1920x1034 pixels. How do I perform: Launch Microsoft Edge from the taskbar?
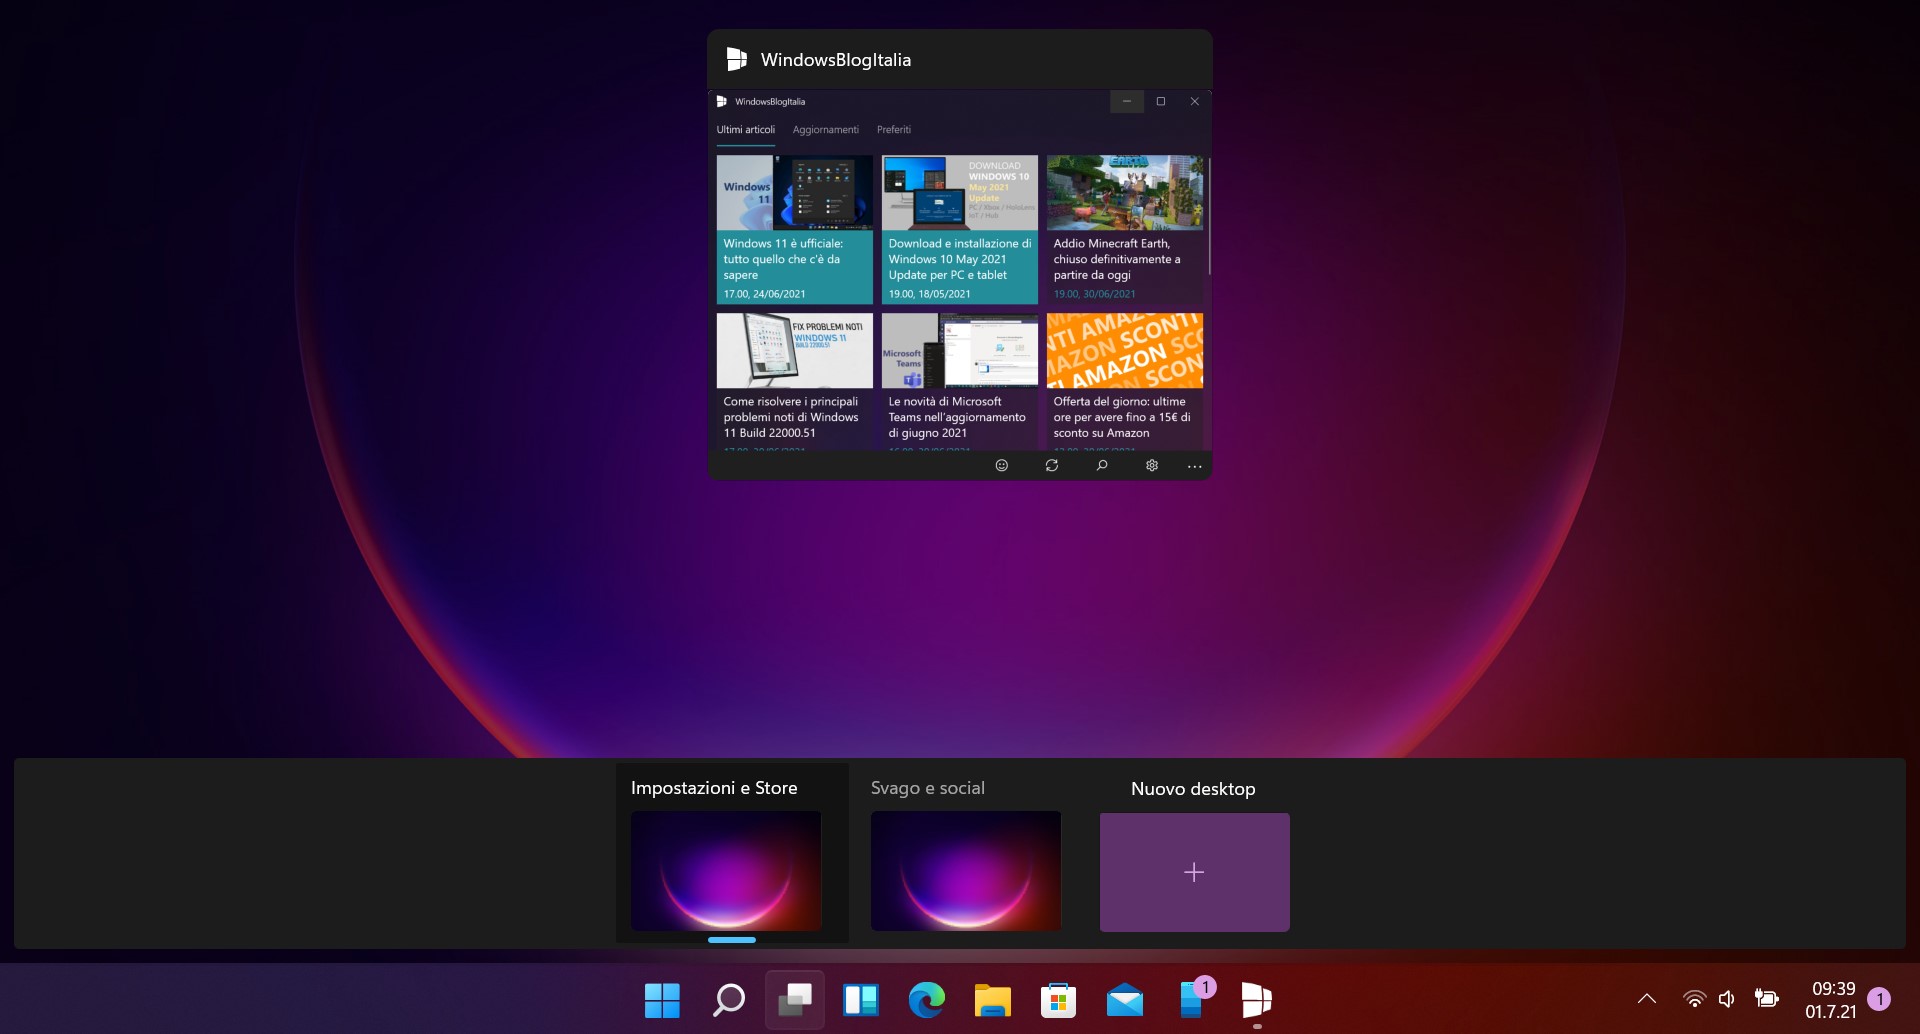(927, 1000)
